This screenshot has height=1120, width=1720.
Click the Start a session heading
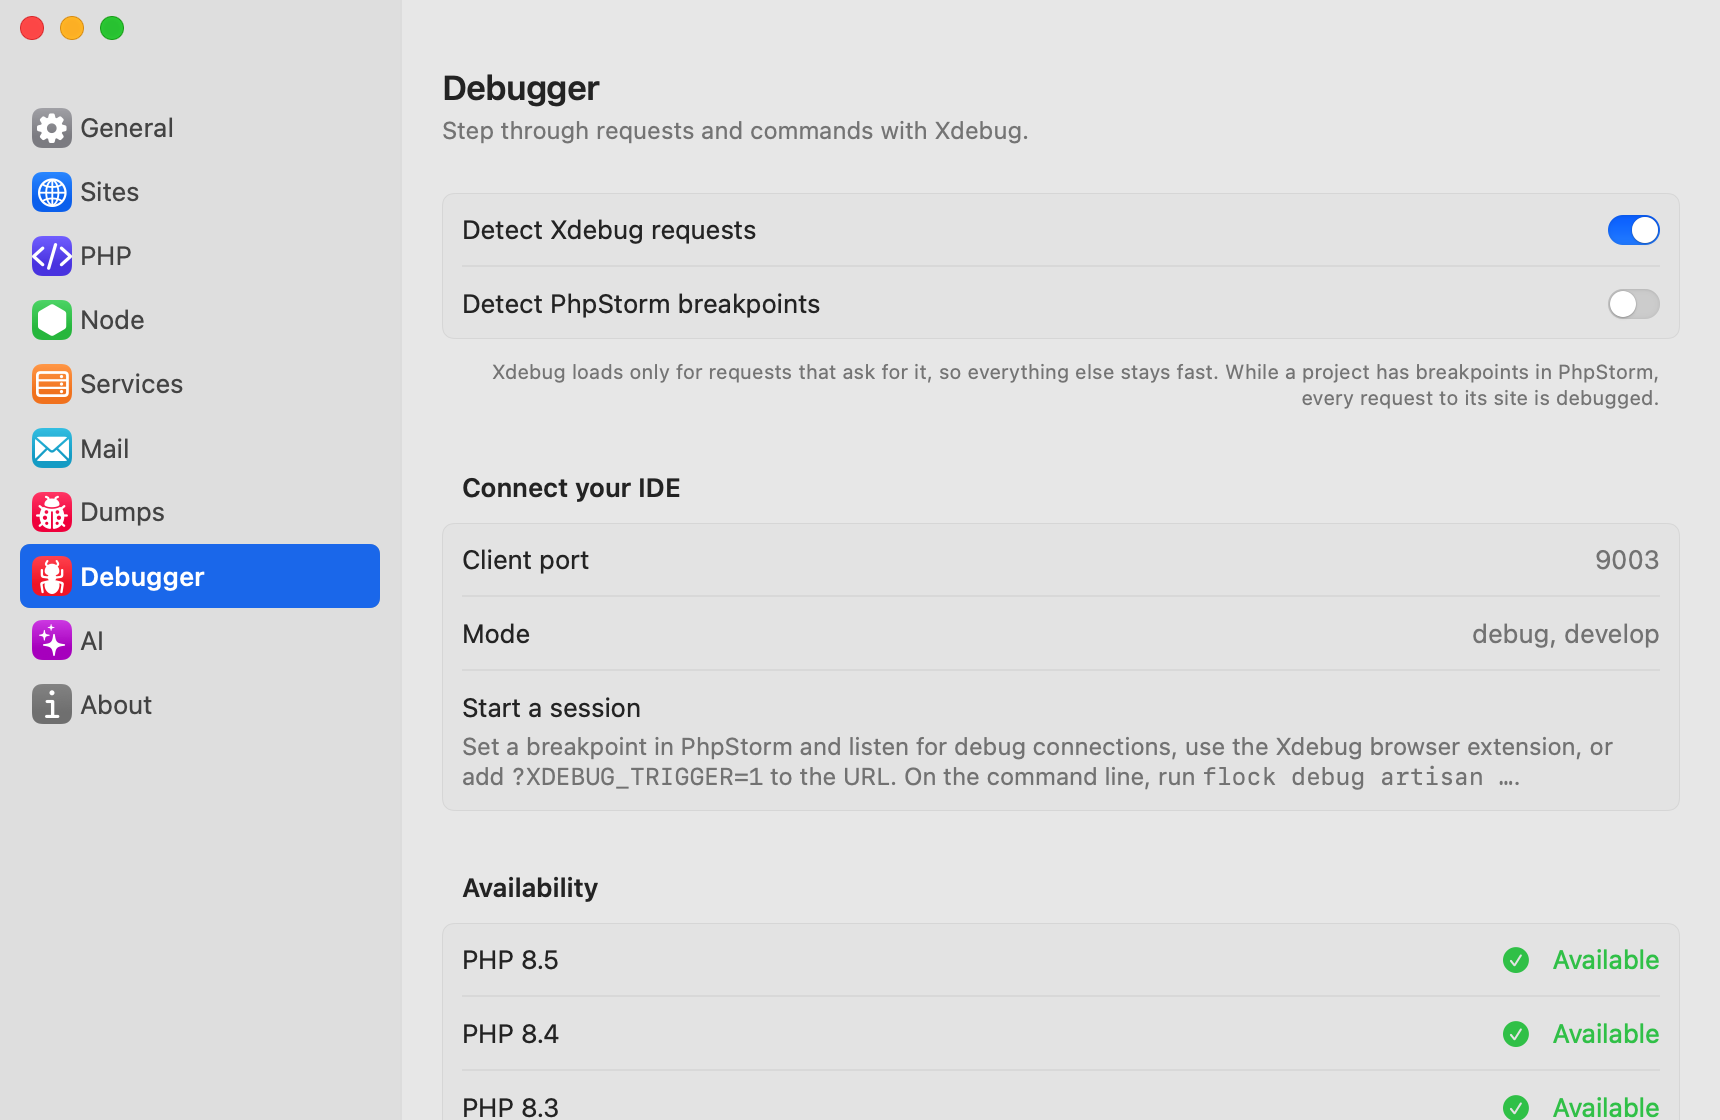coord(551,708)
